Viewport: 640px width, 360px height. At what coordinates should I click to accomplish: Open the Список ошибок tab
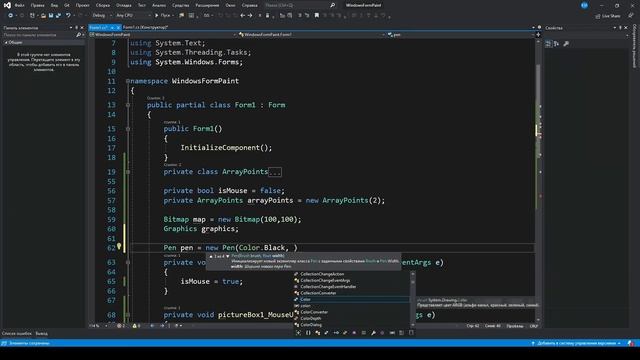click(17, 333)
